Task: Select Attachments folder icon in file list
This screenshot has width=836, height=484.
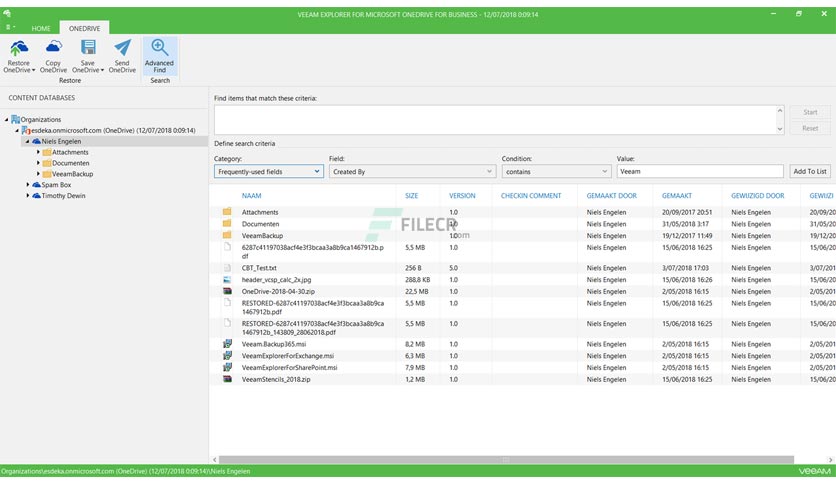Action: pos(227,212)
